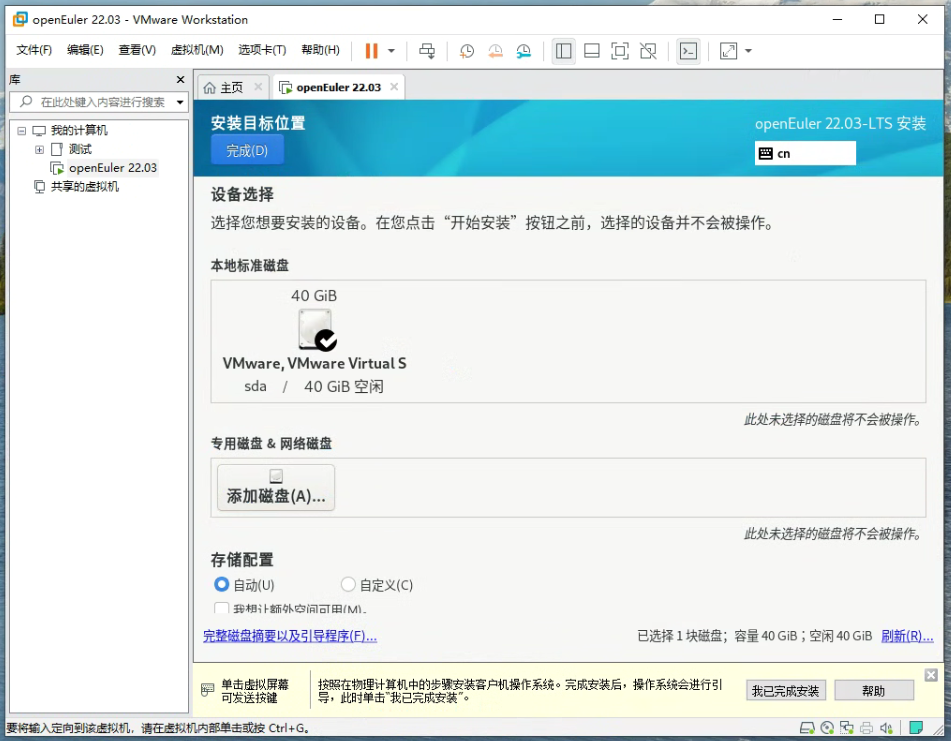Expand the 测试 folder node
This screenshot has height=741, width=951.
[x=39, y=149]
